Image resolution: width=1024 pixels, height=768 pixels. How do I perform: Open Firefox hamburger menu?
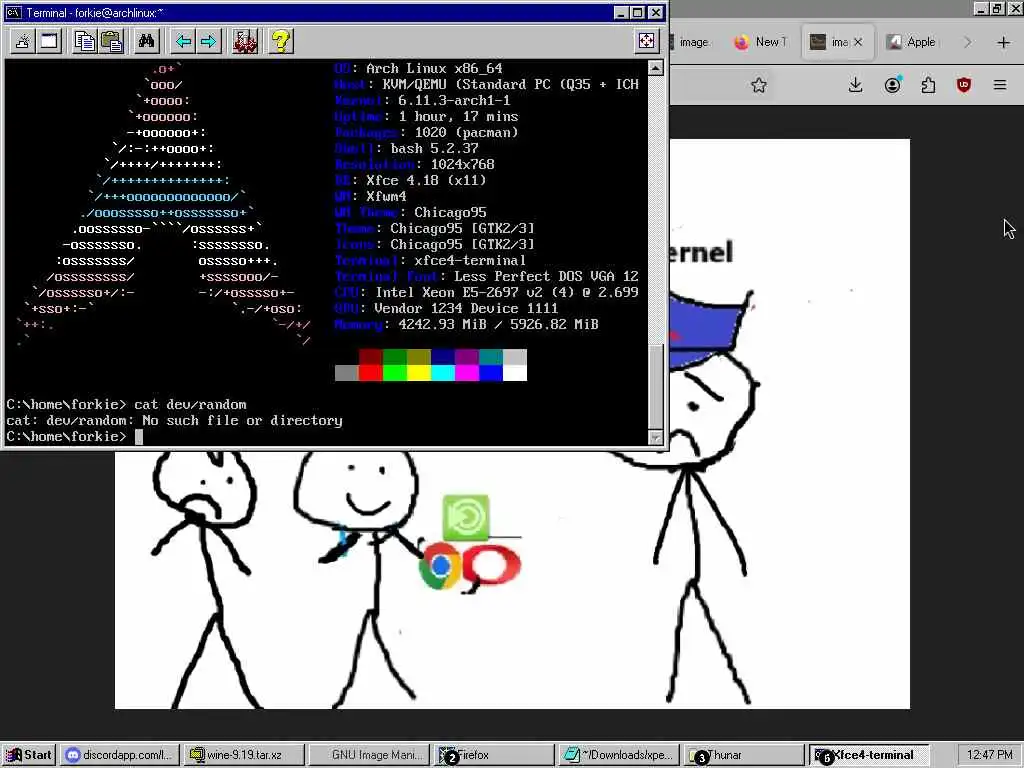click(x=1000, y=85)
